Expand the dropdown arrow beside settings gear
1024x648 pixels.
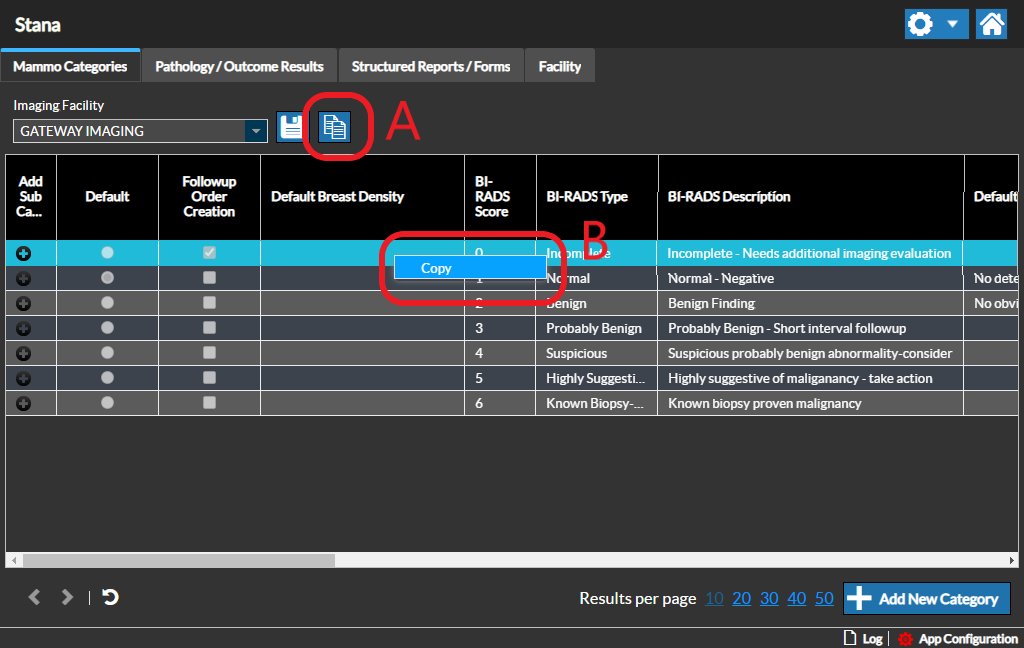click(953, 24)
